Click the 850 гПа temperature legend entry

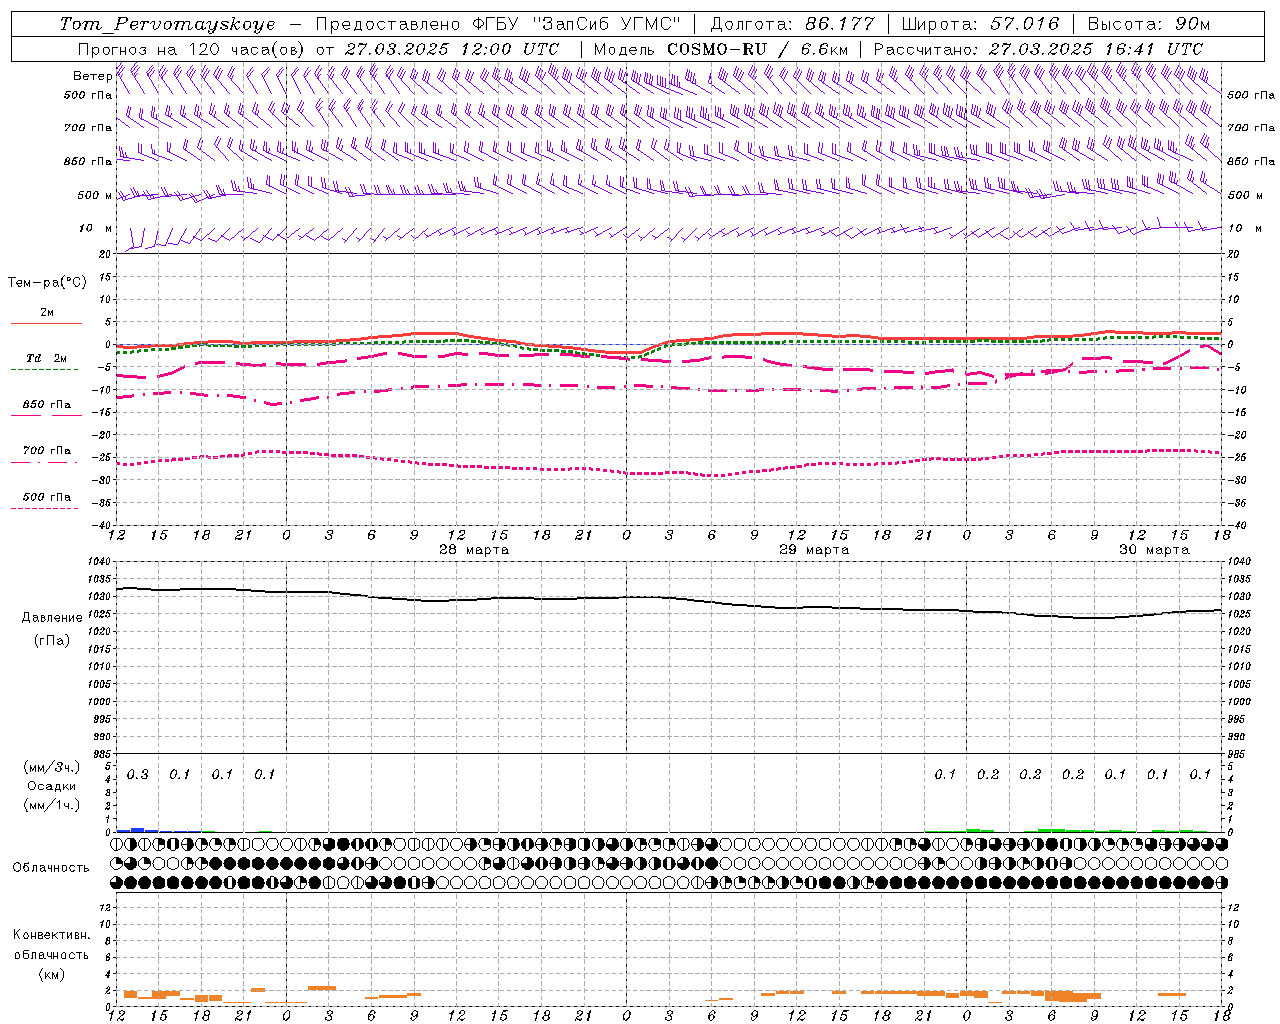click(x=47, y=405)
